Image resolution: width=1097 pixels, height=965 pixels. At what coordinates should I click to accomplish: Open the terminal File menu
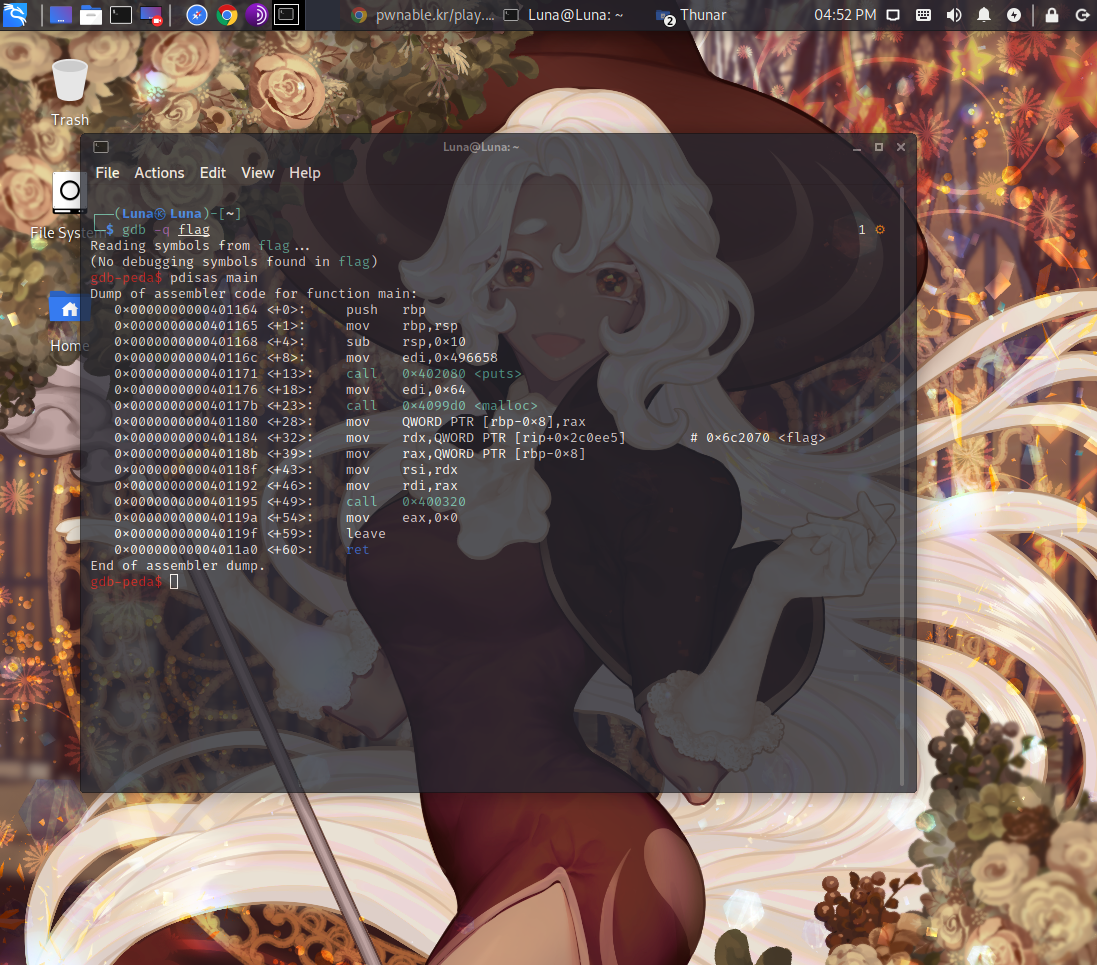coord(107,173)
